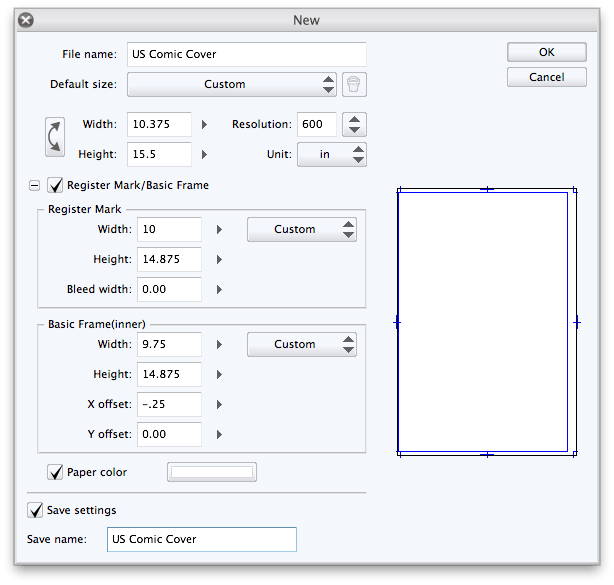The image size is (614, 585).
Task: Click the File name field
Action: pos(247,54)
